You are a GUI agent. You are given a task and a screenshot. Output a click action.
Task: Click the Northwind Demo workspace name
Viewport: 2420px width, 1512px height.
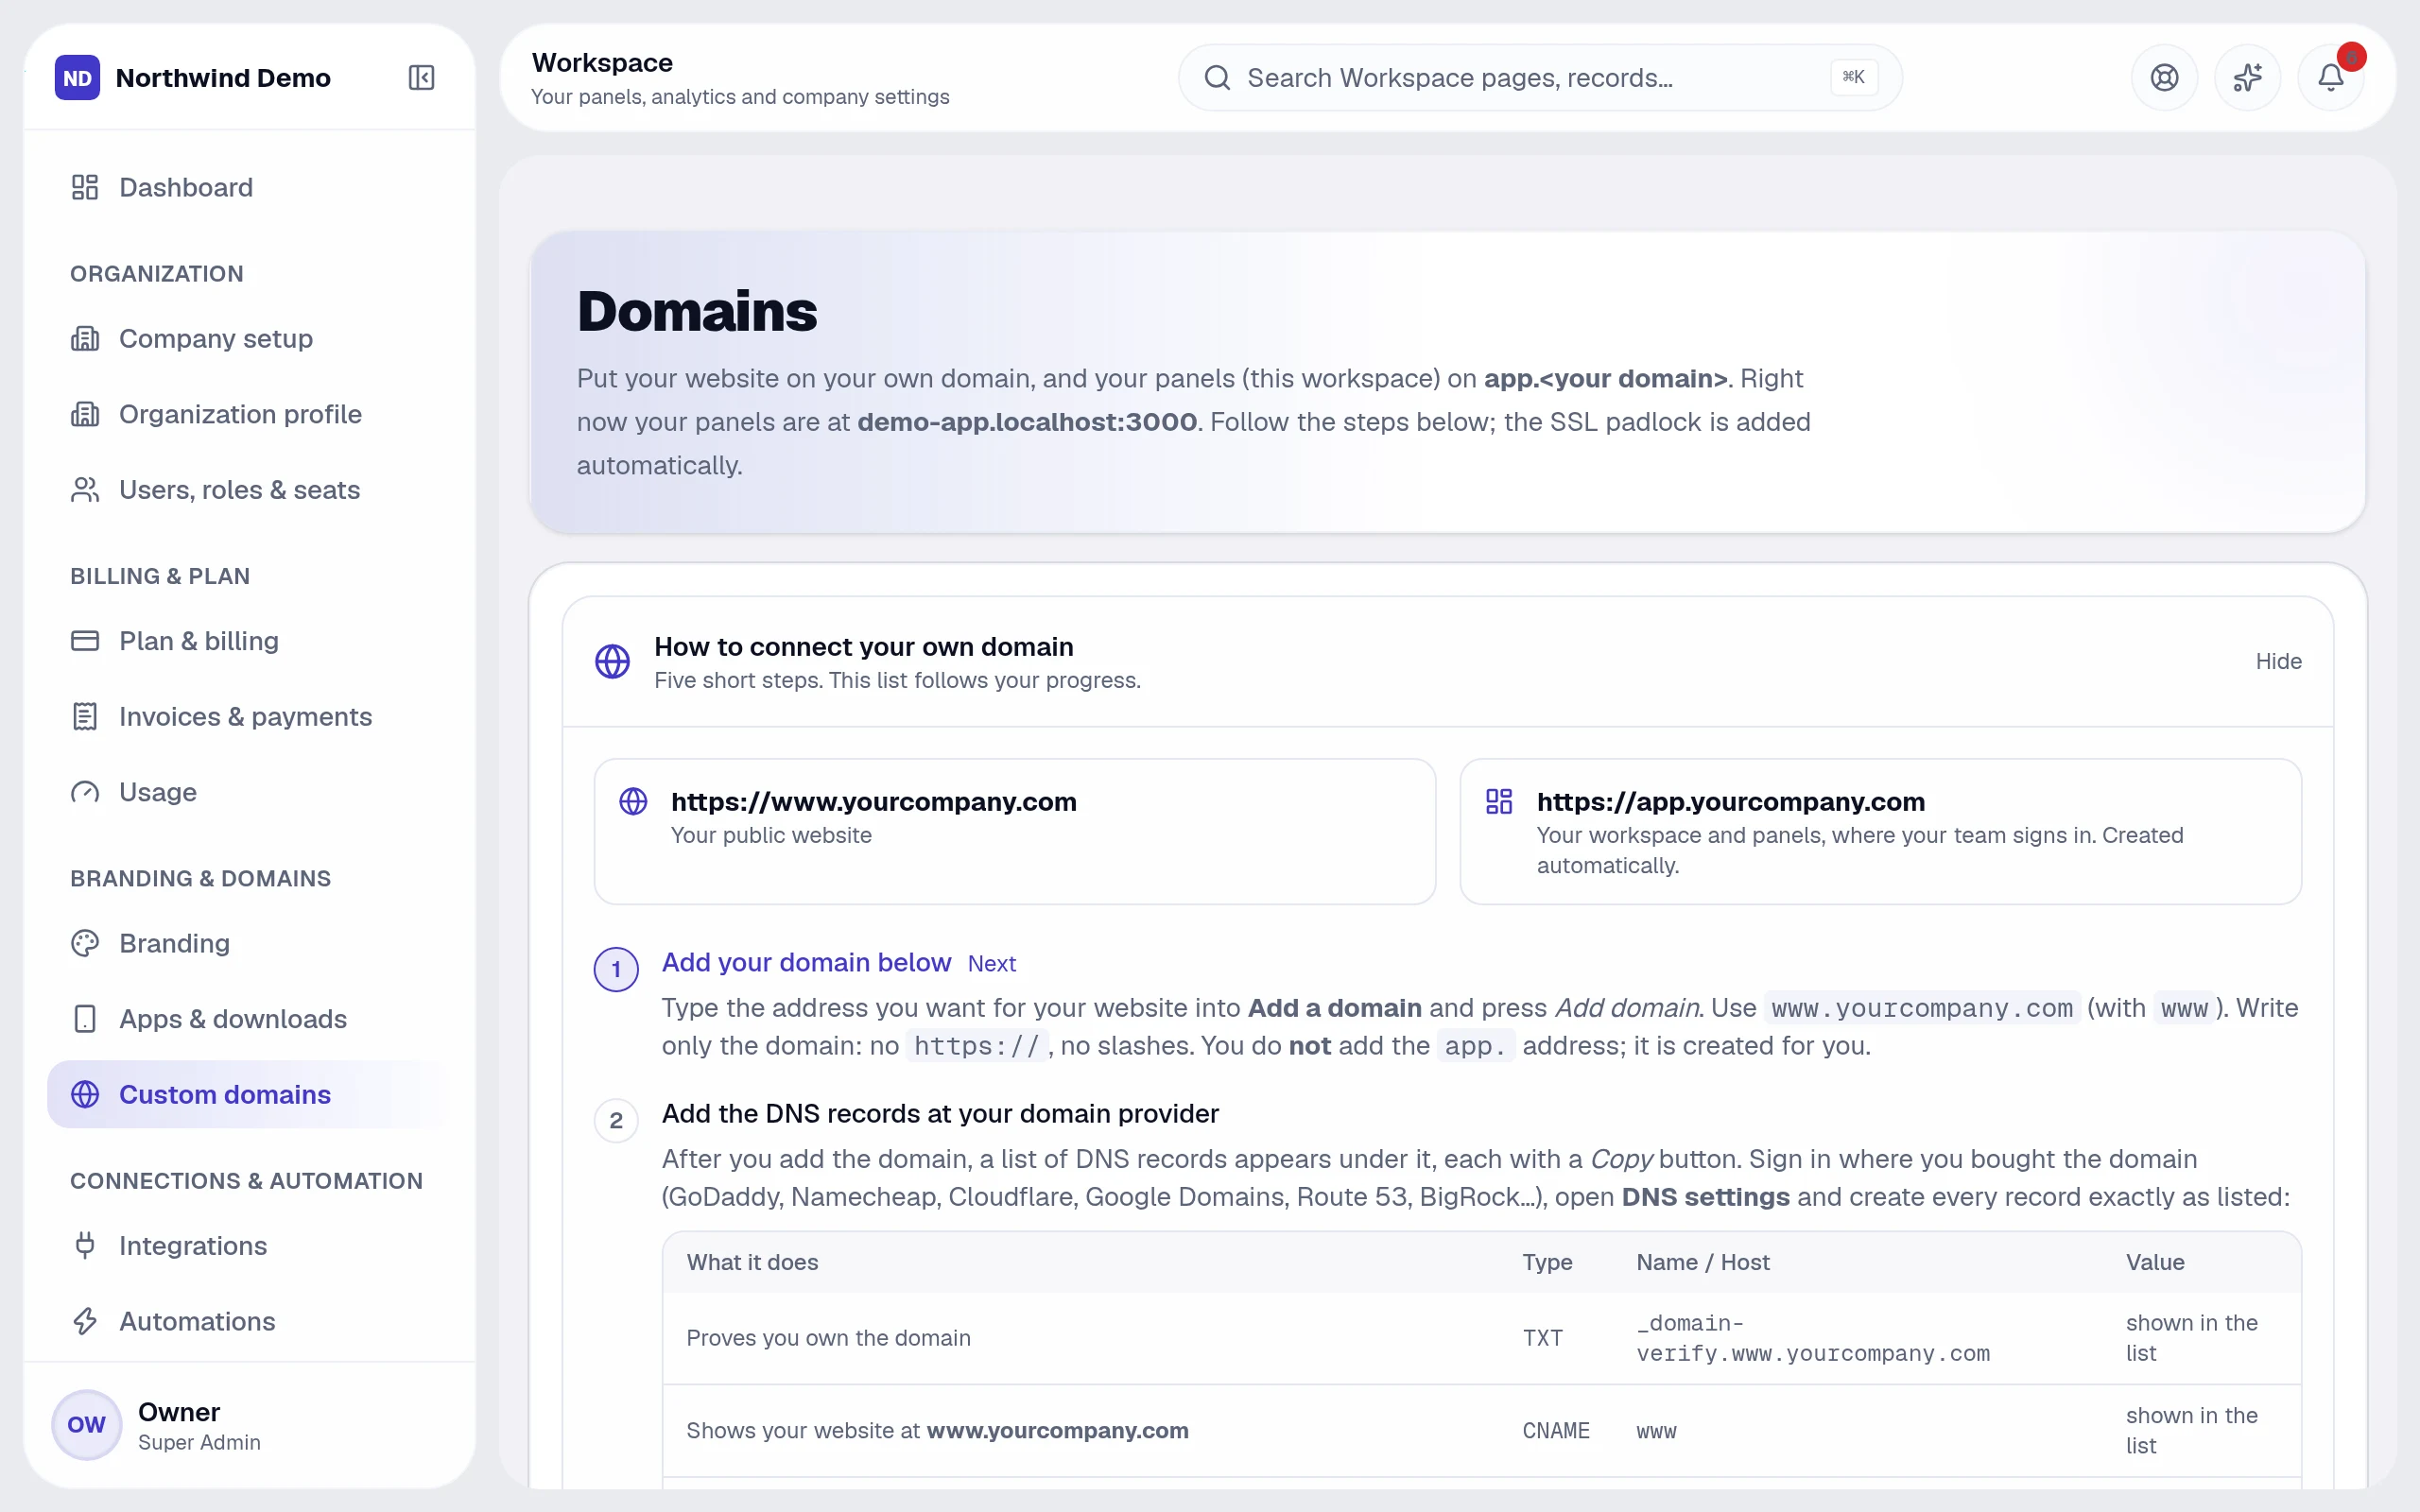click(223, 77)
